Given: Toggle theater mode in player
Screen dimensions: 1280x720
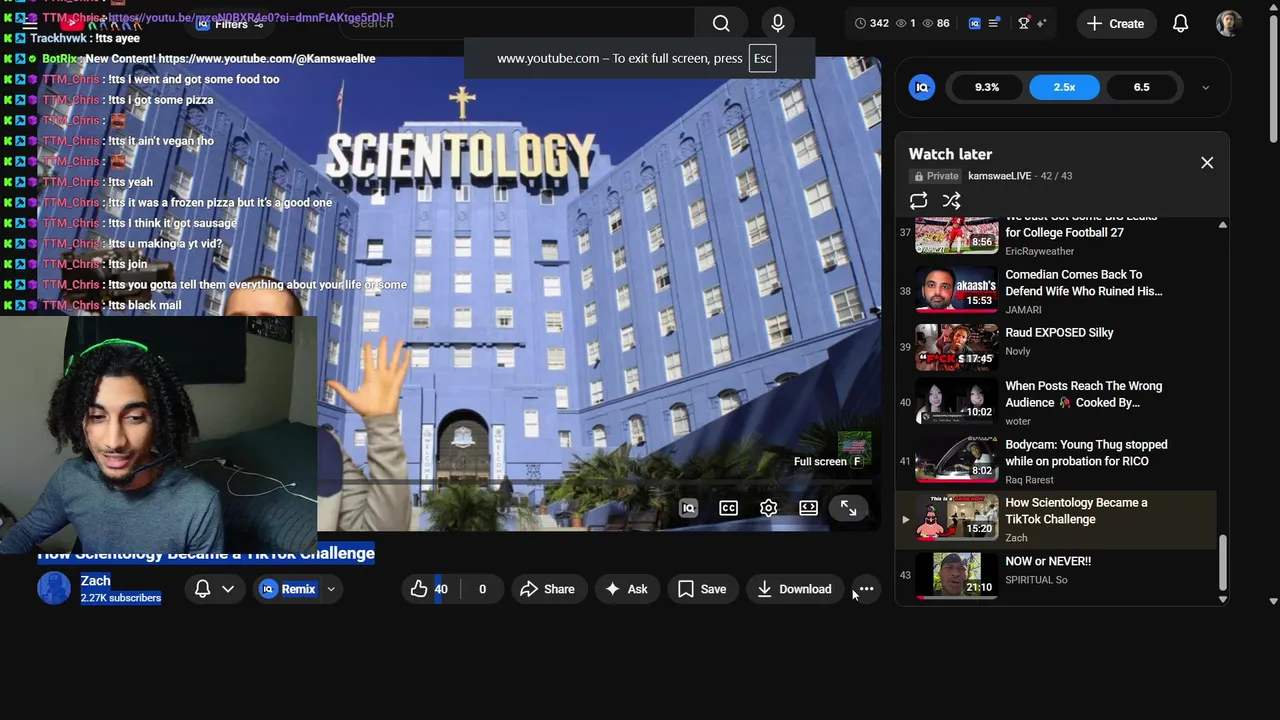Looking at the screenshot, I should click(x=808, y=508).
